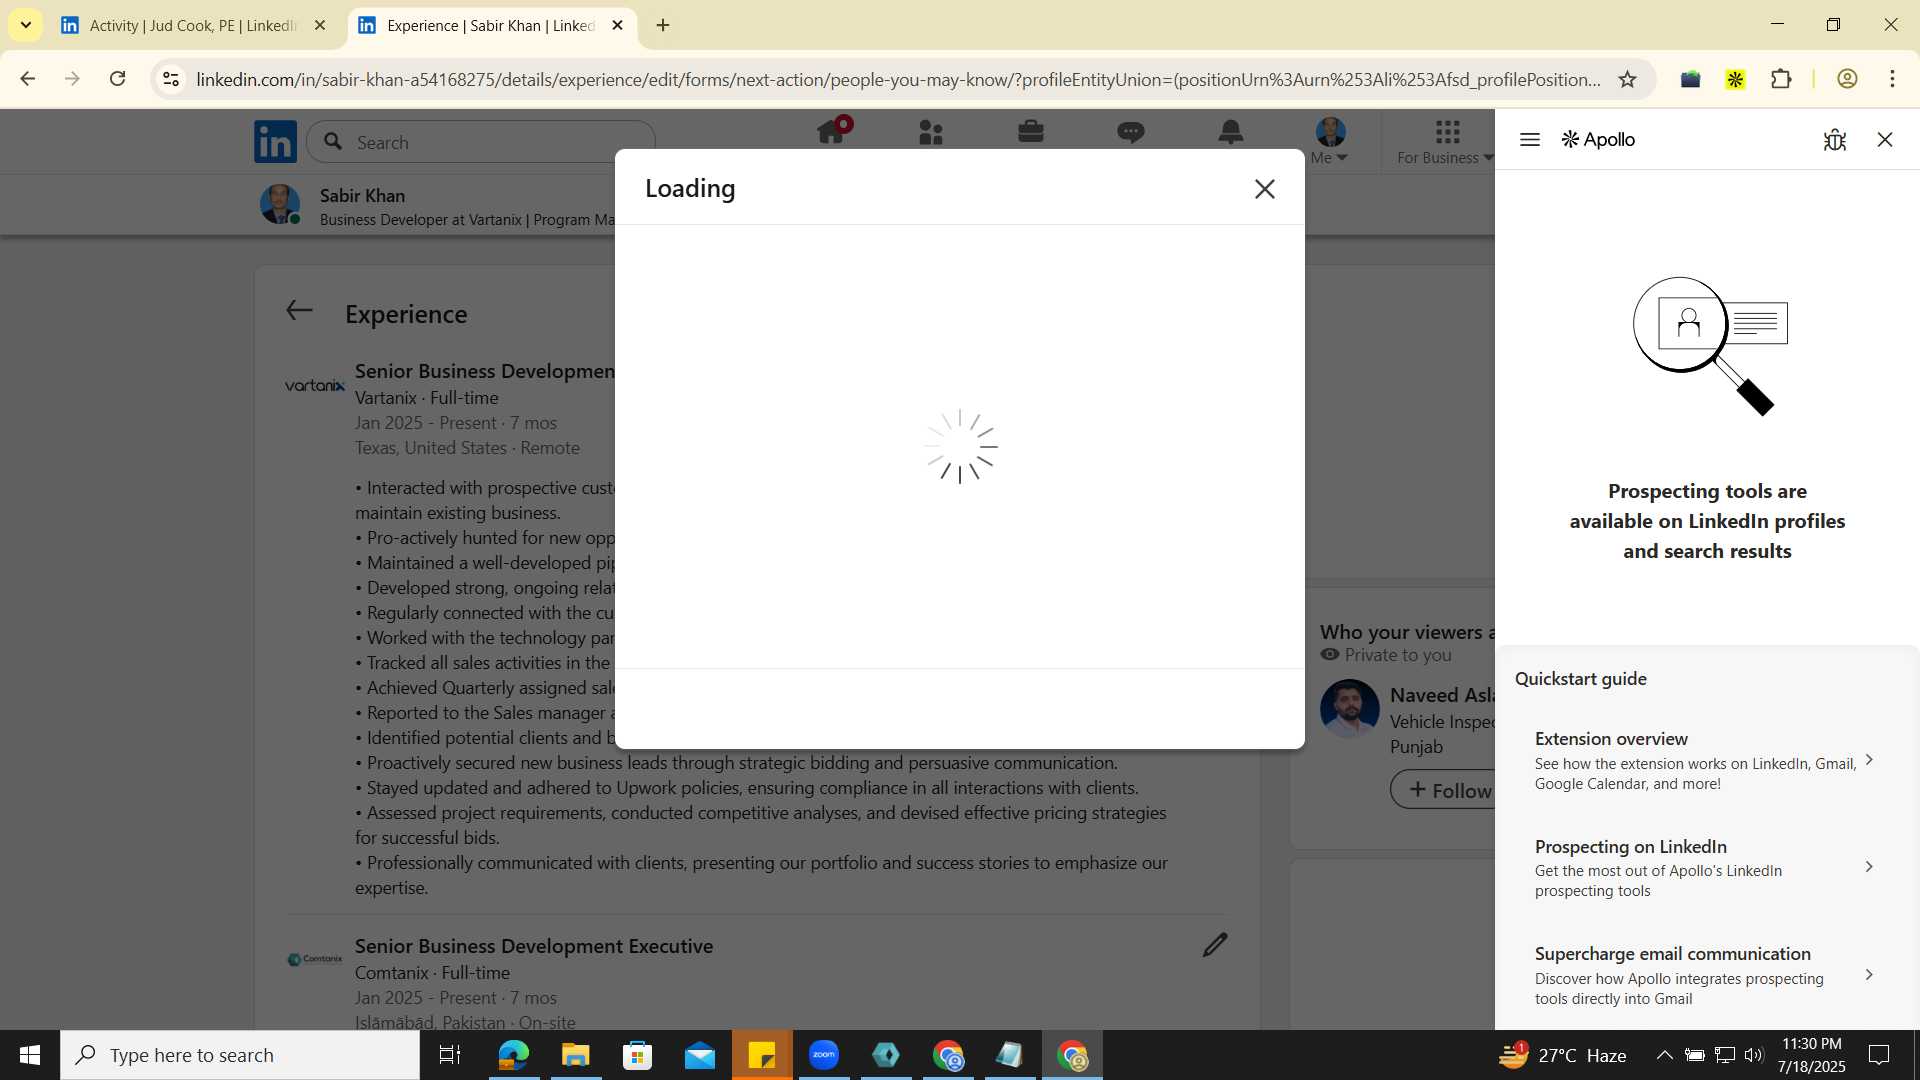Focus the LinkedIn Search field
This screenshot has height=1080, width=1920.
point(481,142)
